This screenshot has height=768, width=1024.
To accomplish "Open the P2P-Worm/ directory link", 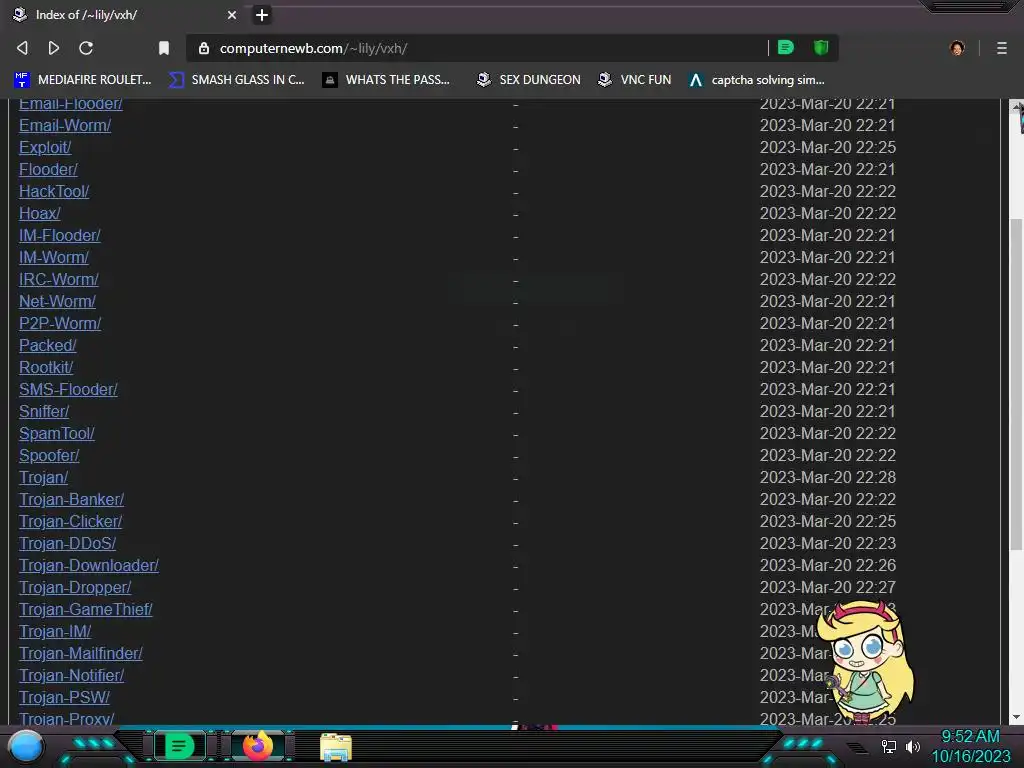I will point(60,323).
